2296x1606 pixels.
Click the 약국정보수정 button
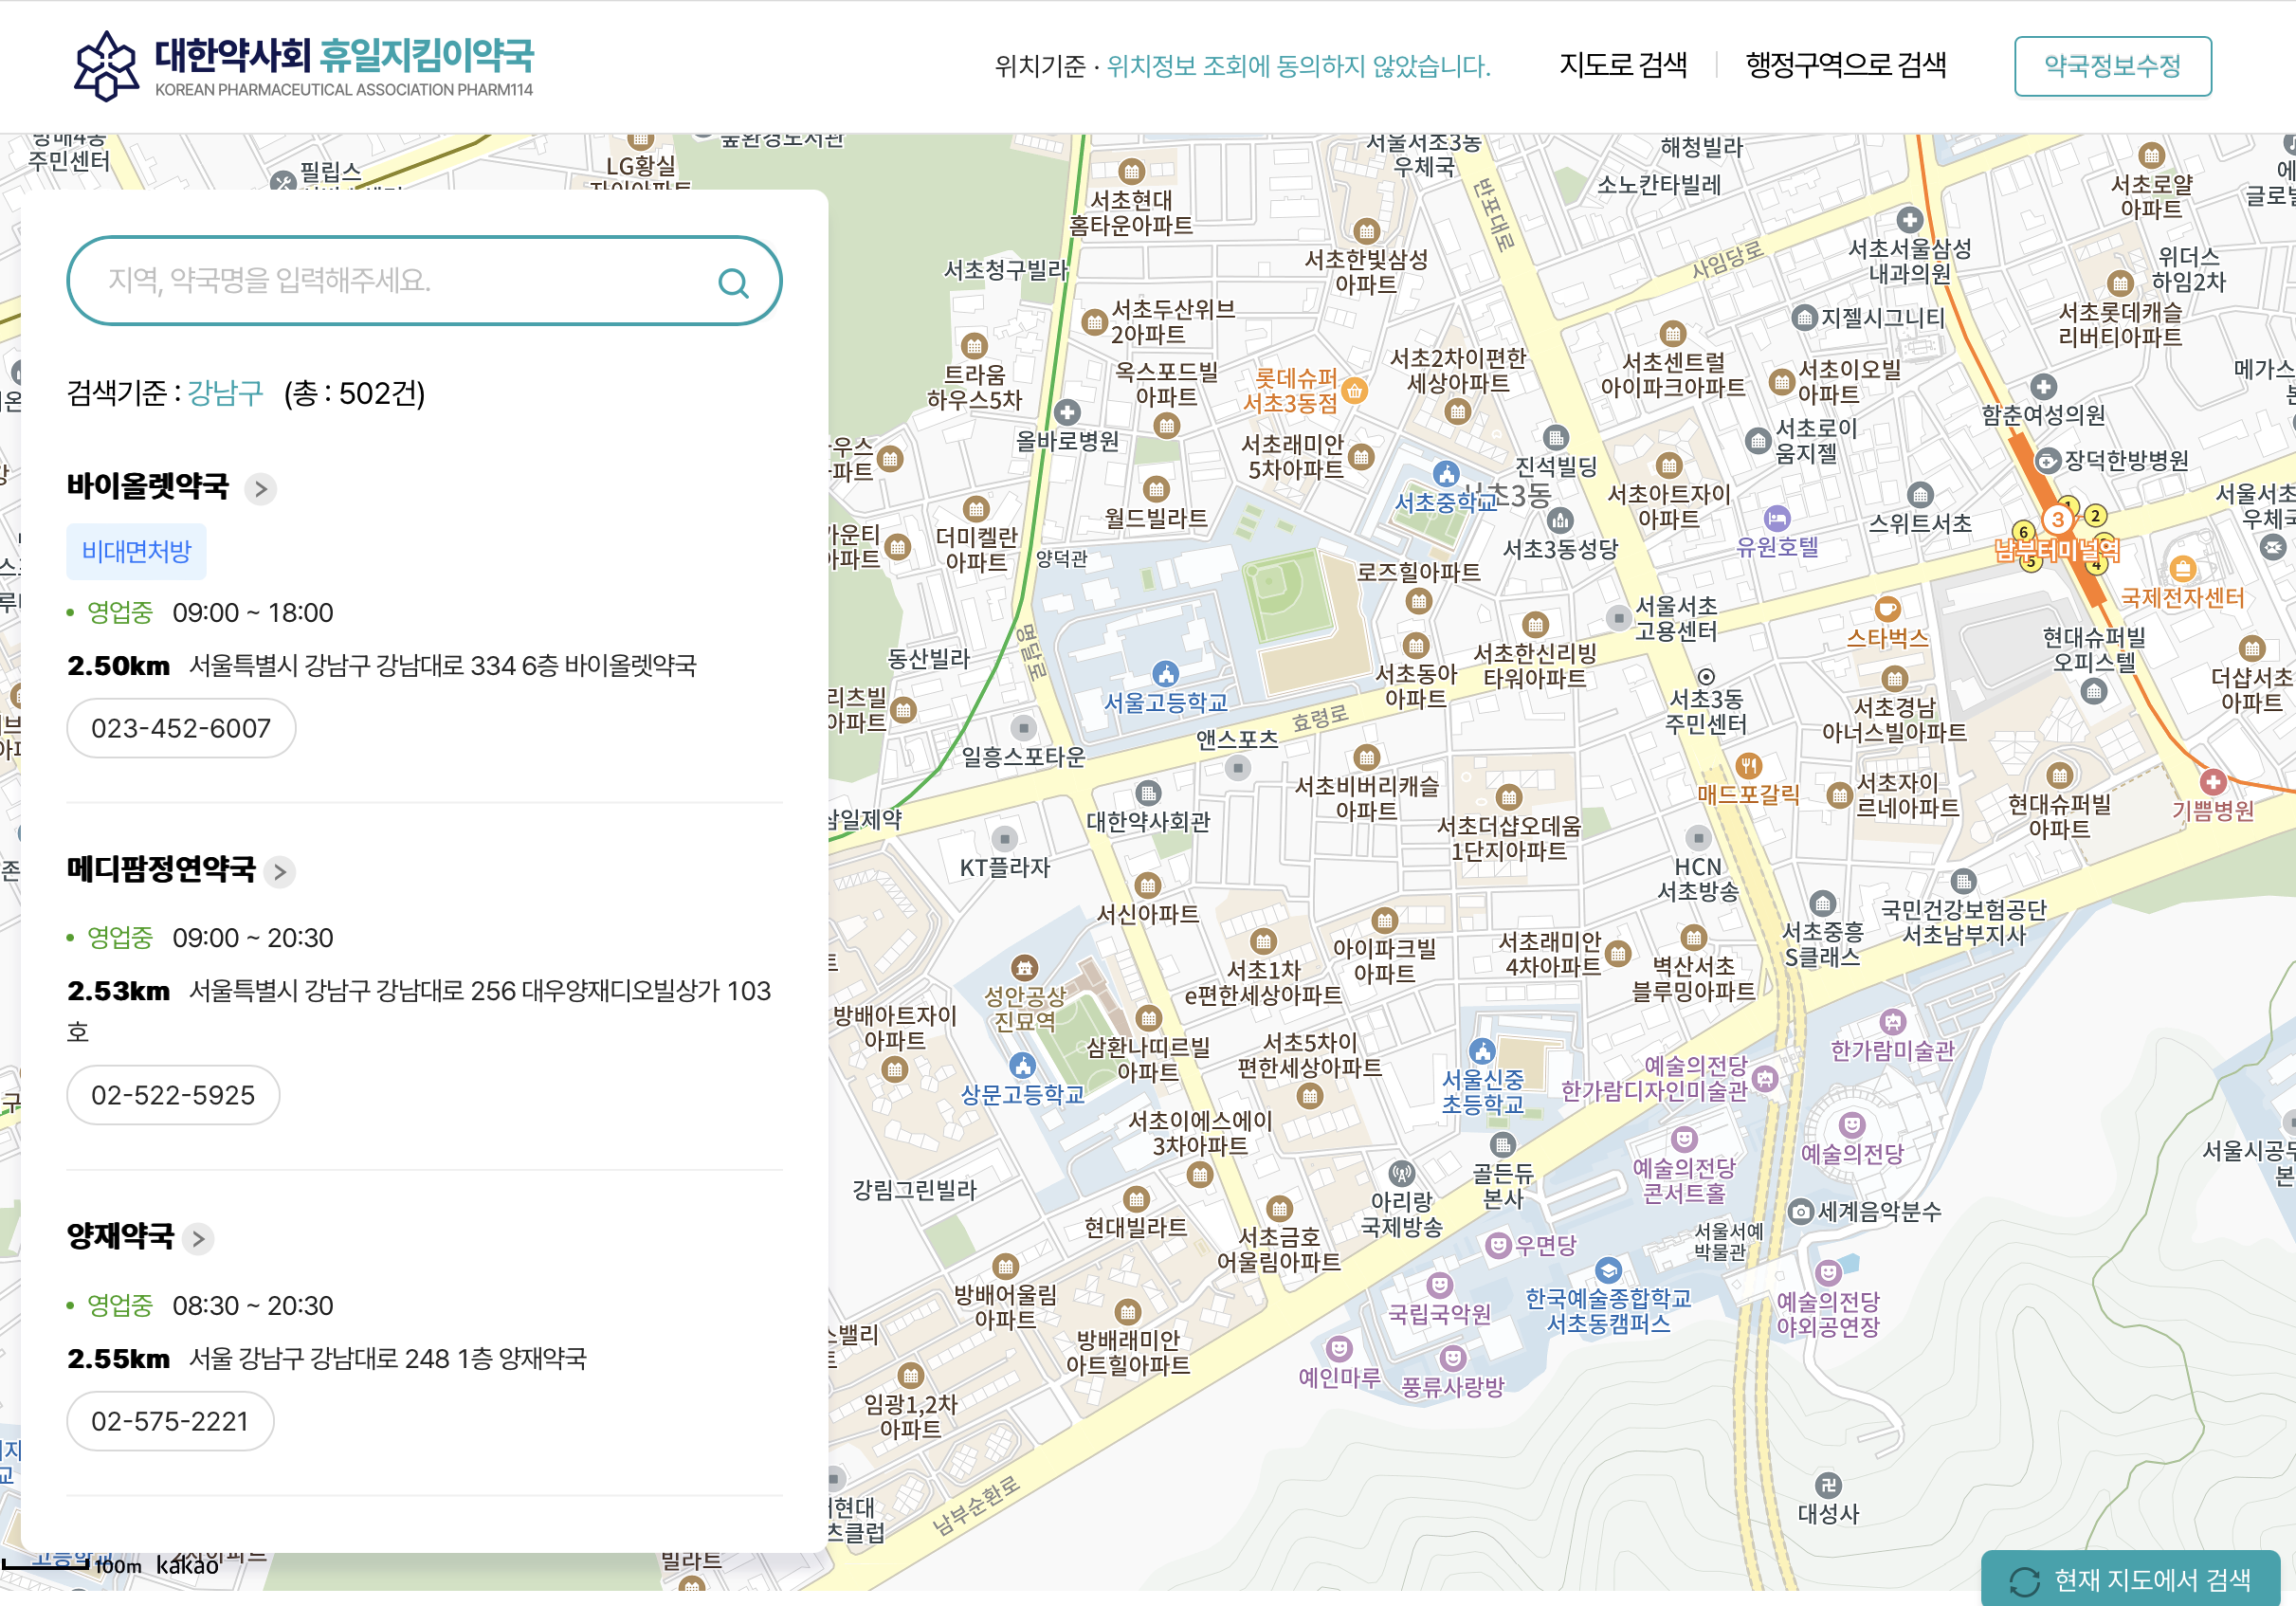(x=2111, y=66)
